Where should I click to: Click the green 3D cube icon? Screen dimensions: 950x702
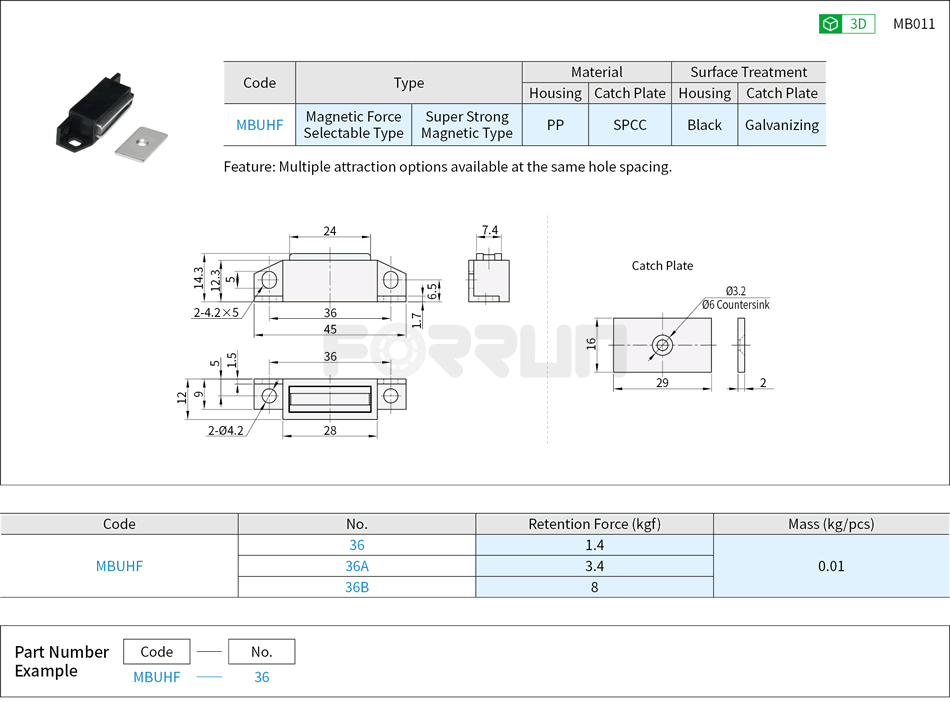pos(829,23)
